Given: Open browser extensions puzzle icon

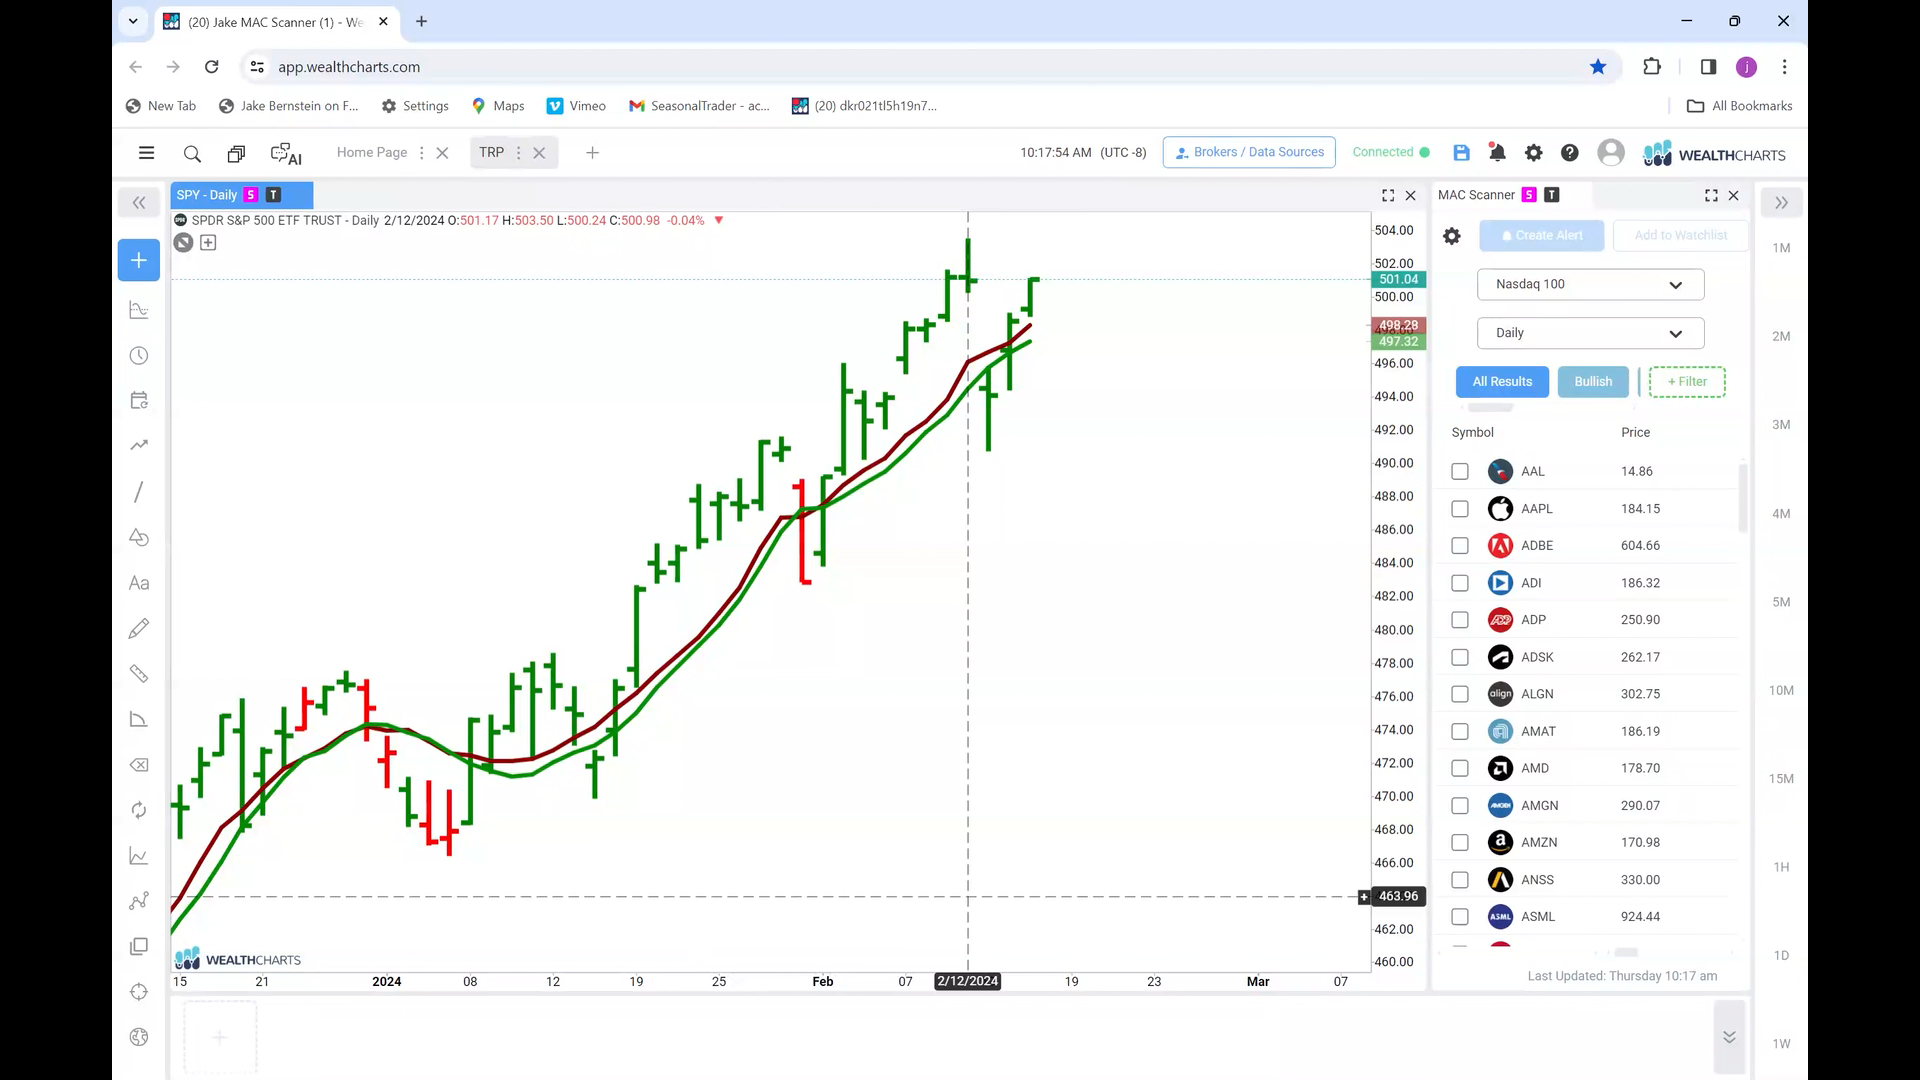Looking at the screenshot, I should pos(1652,67).
